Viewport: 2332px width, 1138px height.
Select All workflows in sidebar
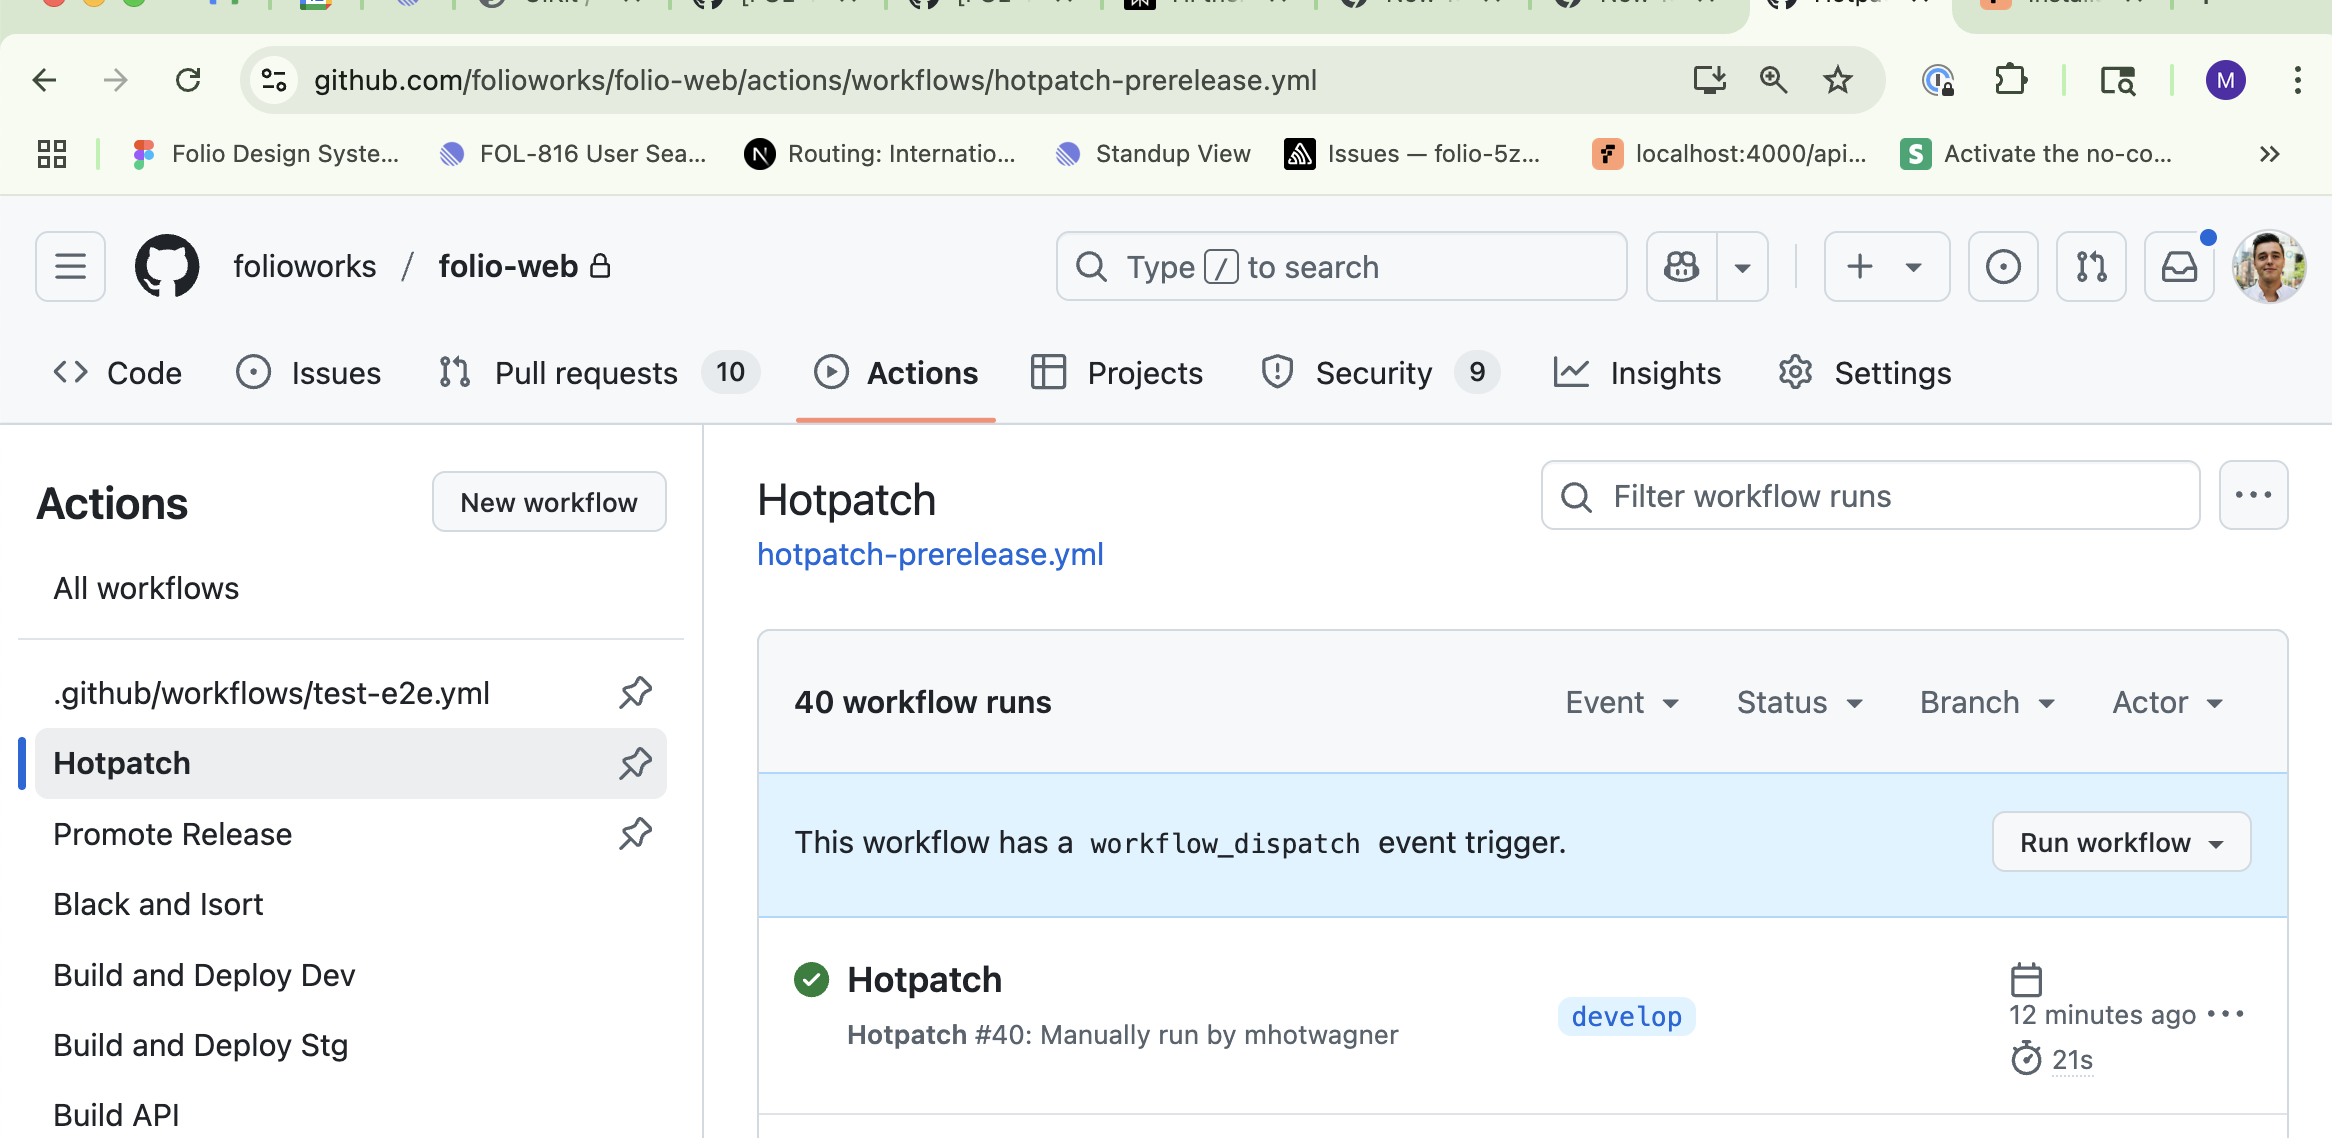pyautogui.click(x=350, y=588)
